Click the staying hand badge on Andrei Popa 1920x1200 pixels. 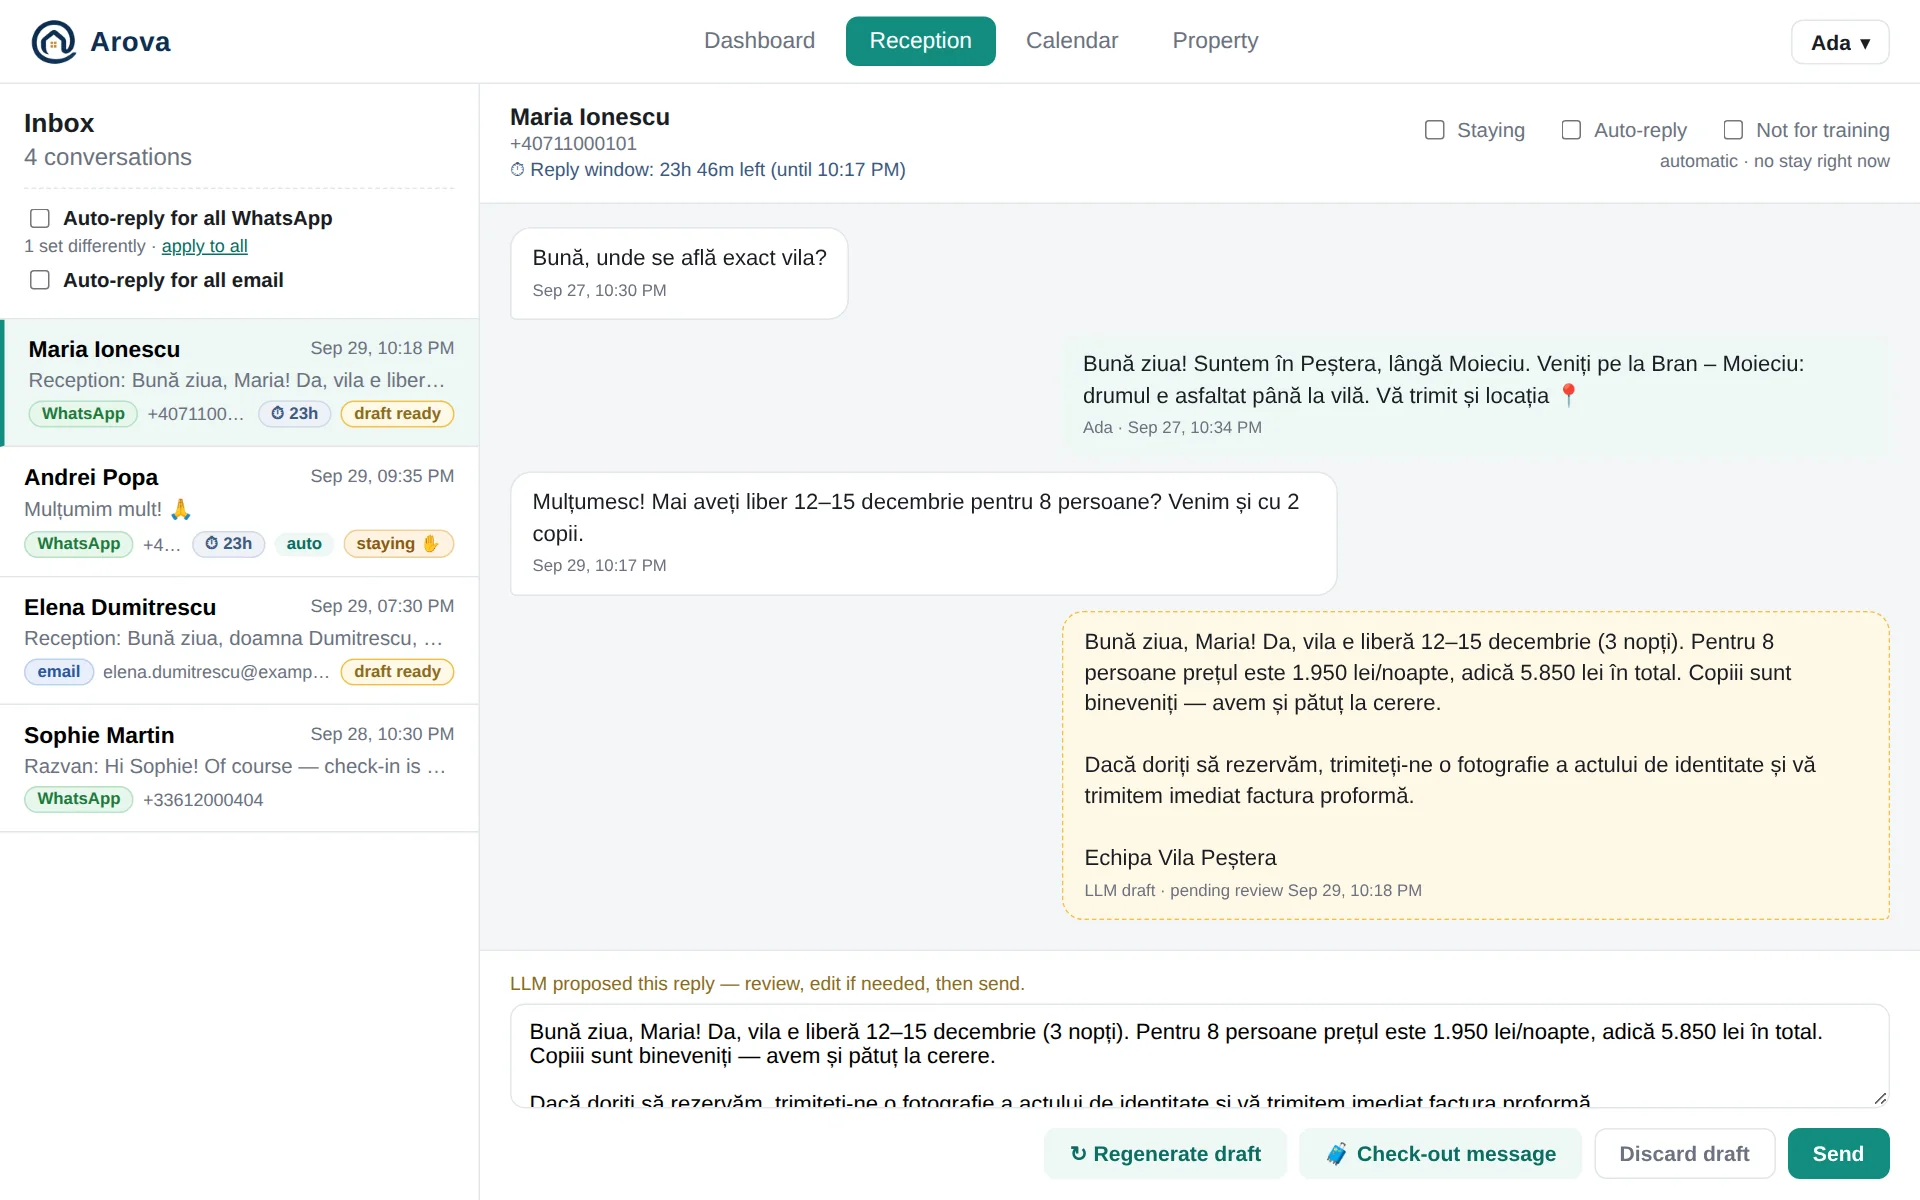click(x=398, y=544)
